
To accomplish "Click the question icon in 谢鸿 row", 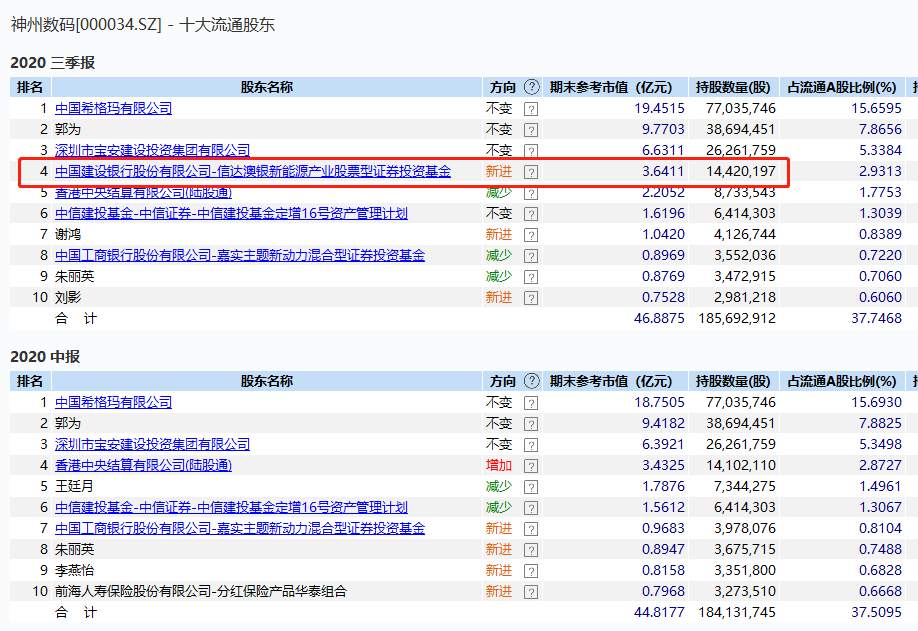I will coord(531,235).
